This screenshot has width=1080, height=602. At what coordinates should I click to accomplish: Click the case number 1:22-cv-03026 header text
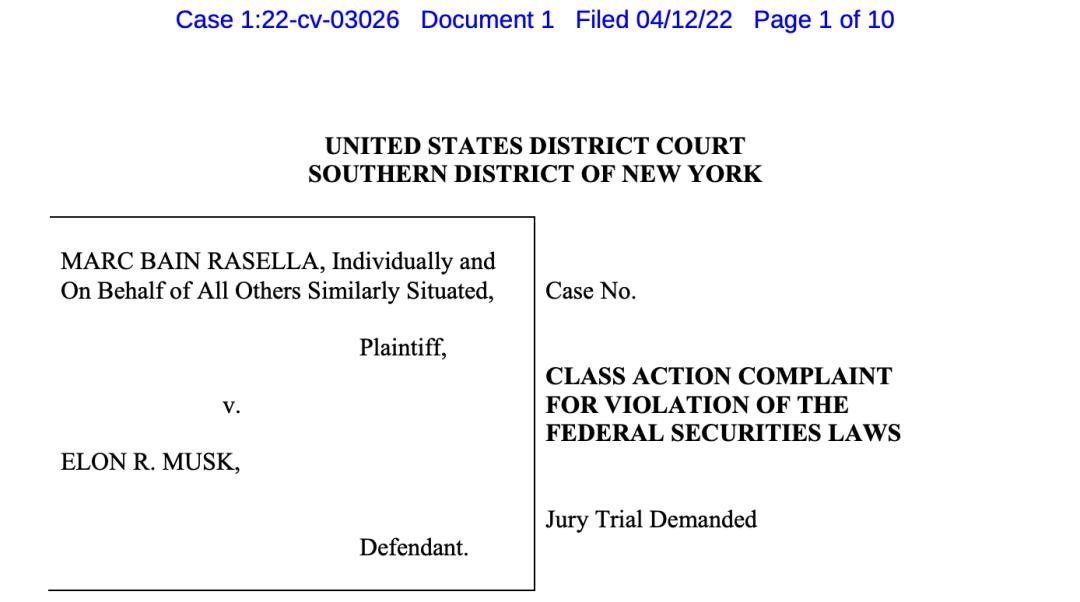coord(287,19)
